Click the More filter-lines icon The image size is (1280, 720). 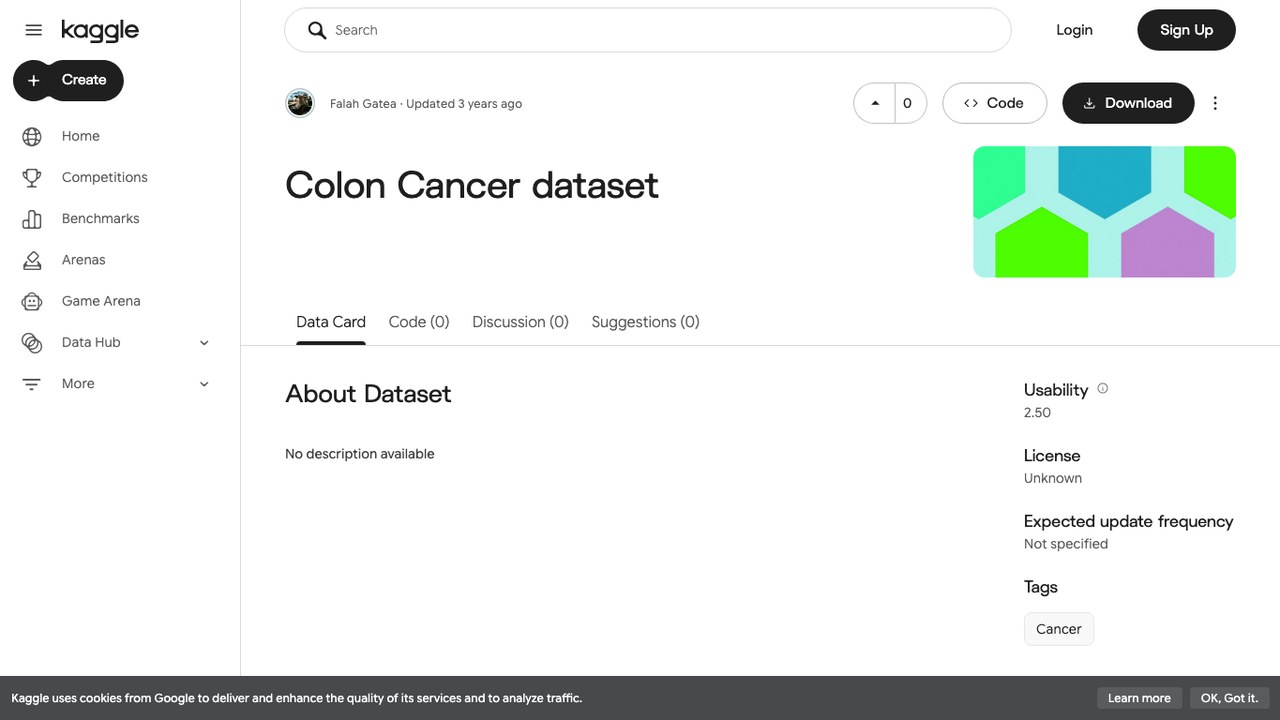32,384
